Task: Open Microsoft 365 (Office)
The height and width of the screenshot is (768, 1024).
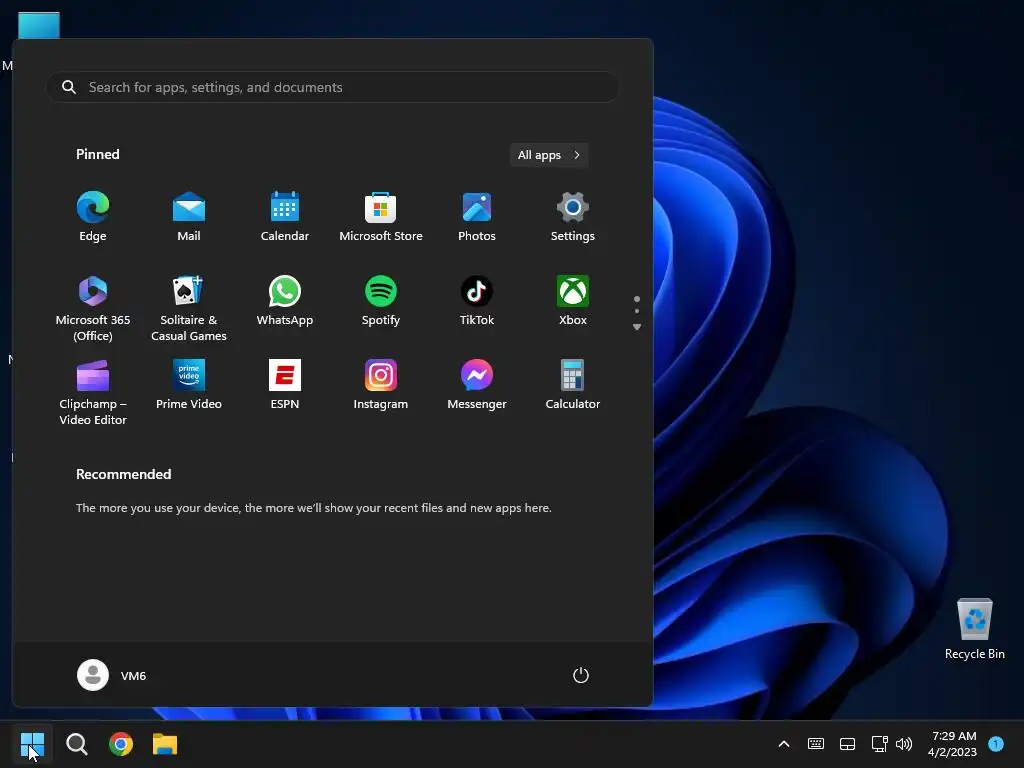Action: pyautogui.click(x=93, y=308)
